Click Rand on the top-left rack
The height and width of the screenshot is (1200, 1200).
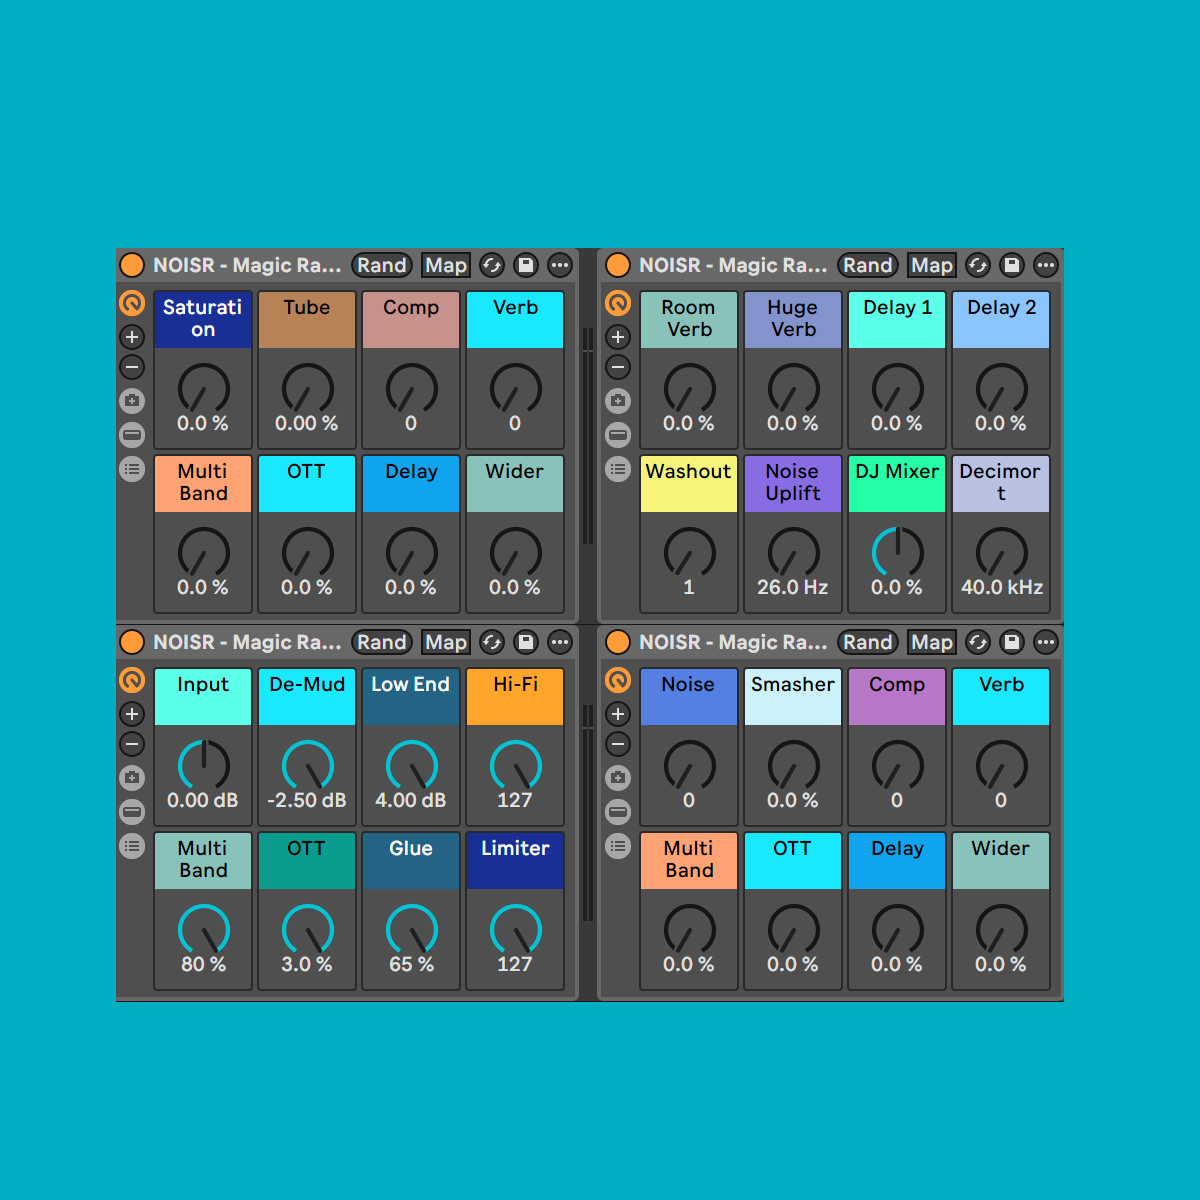pyautogui.click(x=382, y=265)
